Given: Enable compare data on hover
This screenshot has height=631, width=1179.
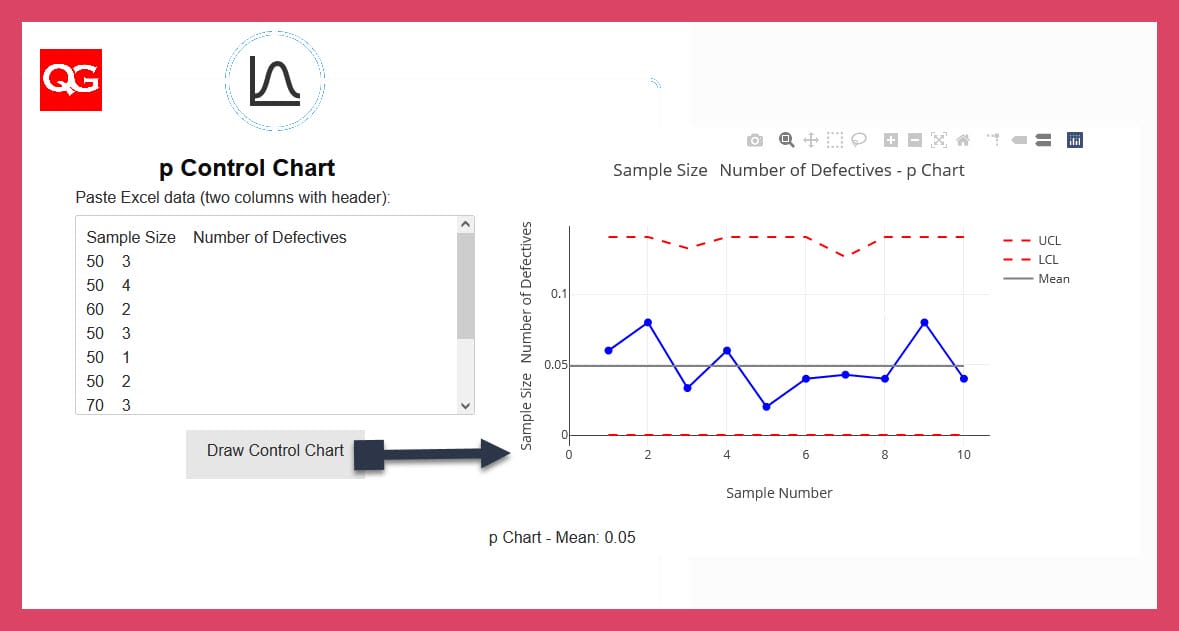Looking at the screenshot, I should tap(1043, 140).
